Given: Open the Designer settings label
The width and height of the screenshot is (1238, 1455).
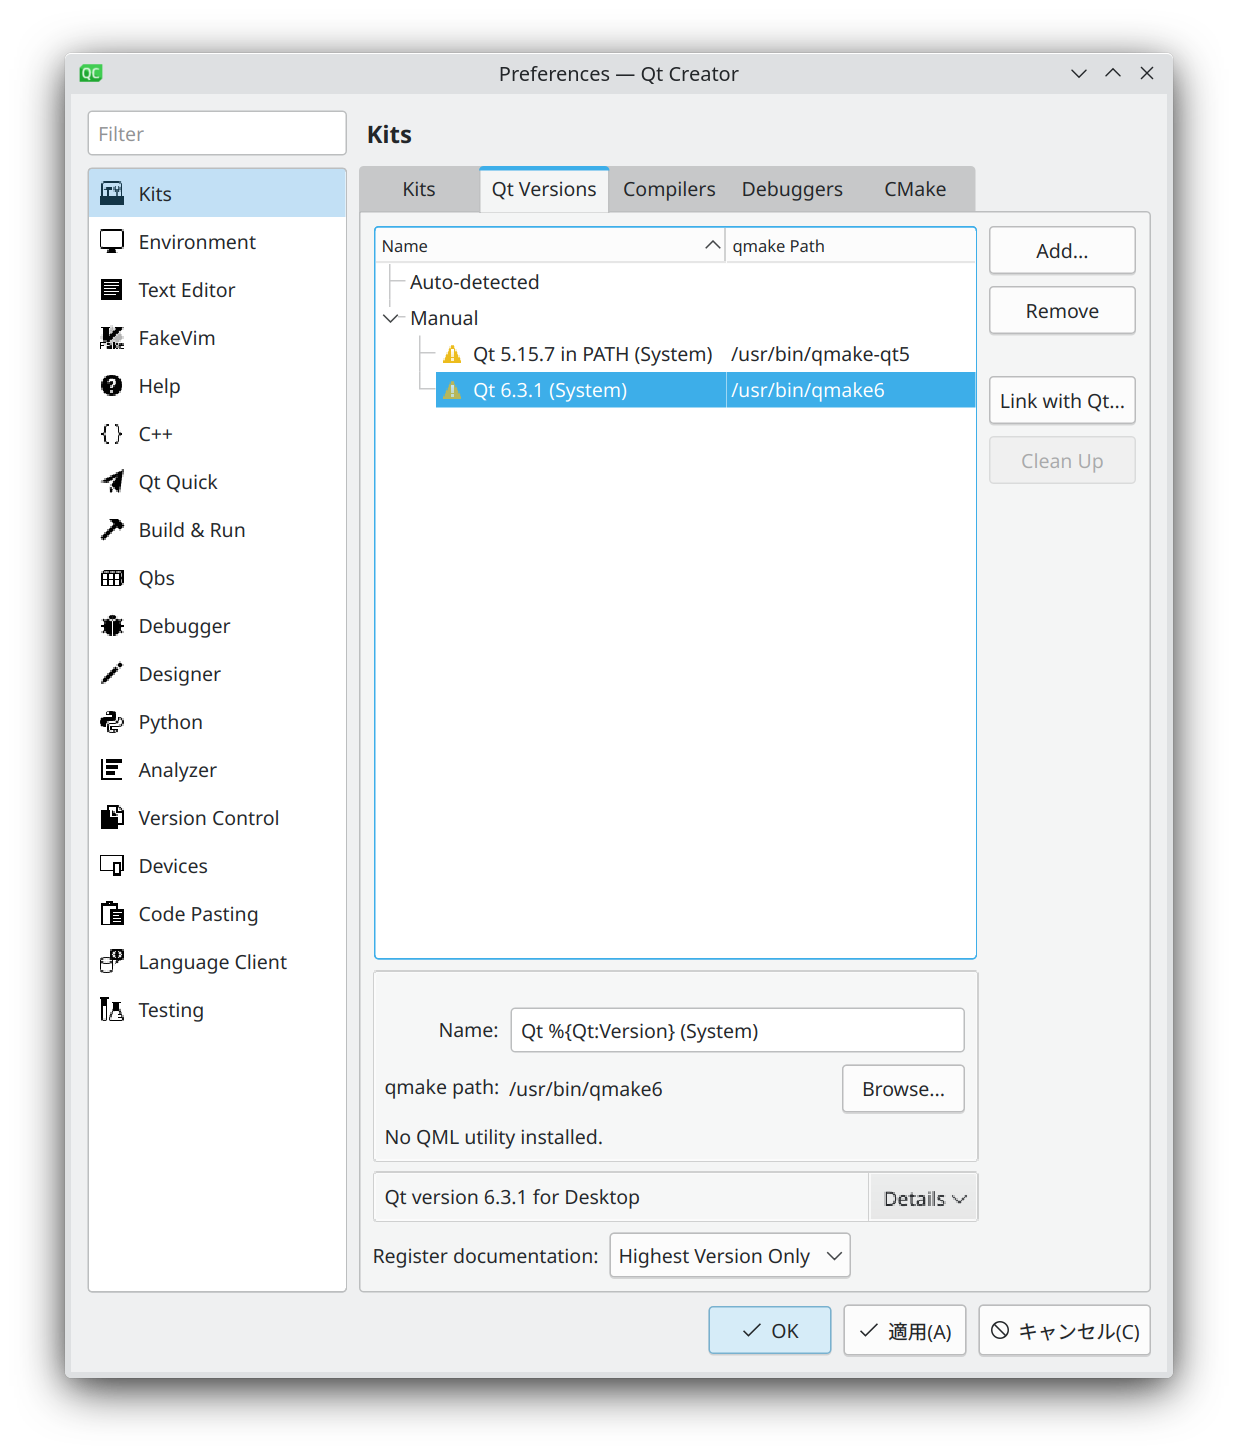Looking at the screenshot, I should point(180,674).
